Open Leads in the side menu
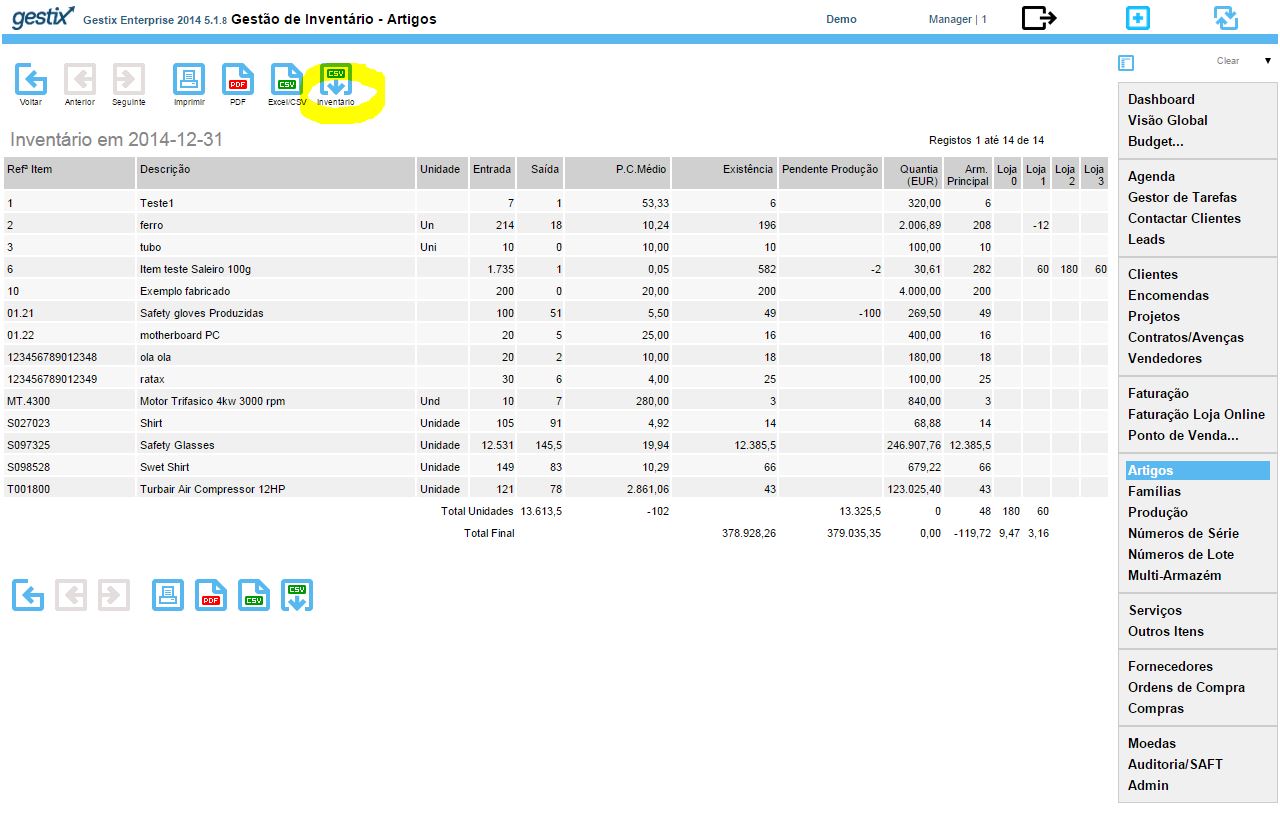 coord(1146,239)
